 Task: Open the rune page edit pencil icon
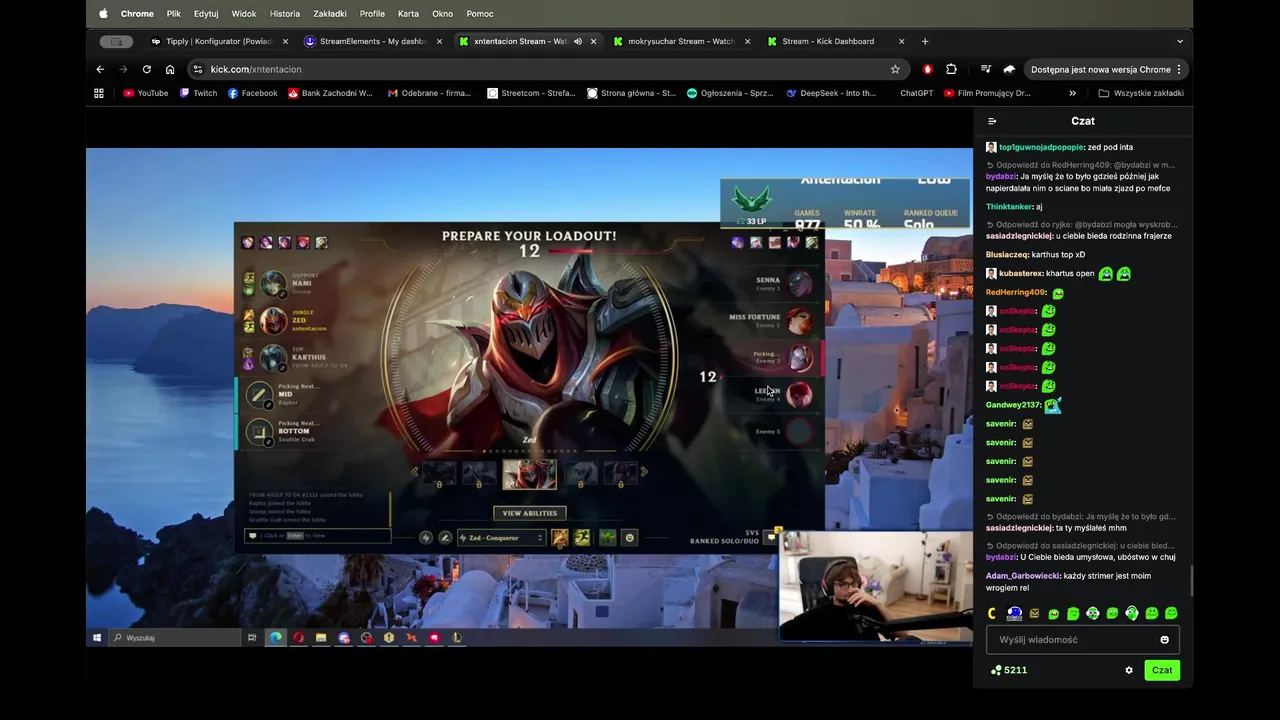pyautogui.click(x=445, y=538)
